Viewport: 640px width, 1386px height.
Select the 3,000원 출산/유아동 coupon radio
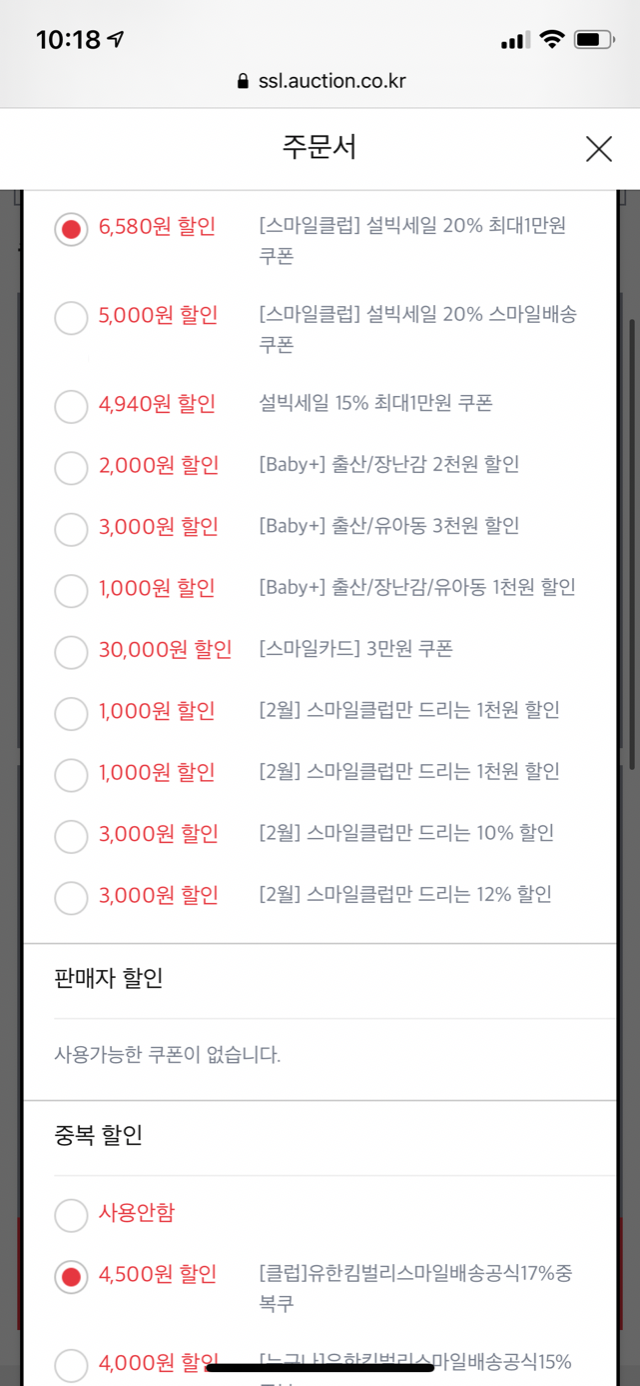(x=71, y=529)
